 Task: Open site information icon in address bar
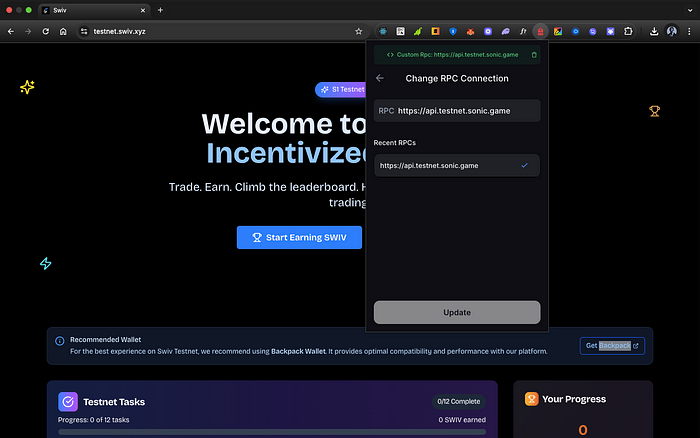point(83,31)
